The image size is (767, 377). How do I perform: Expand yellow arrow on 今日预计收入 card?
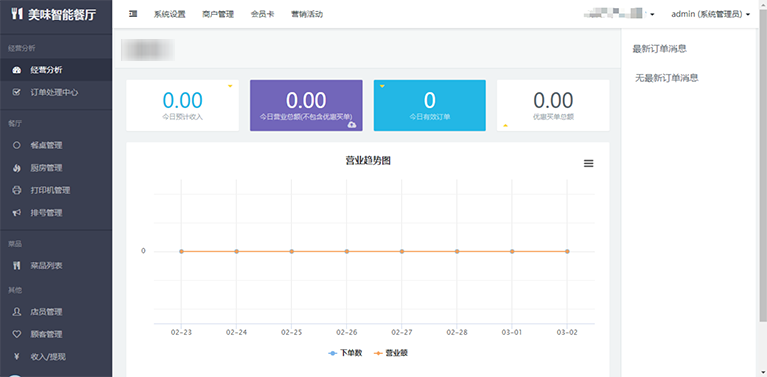tap(230, 87)
